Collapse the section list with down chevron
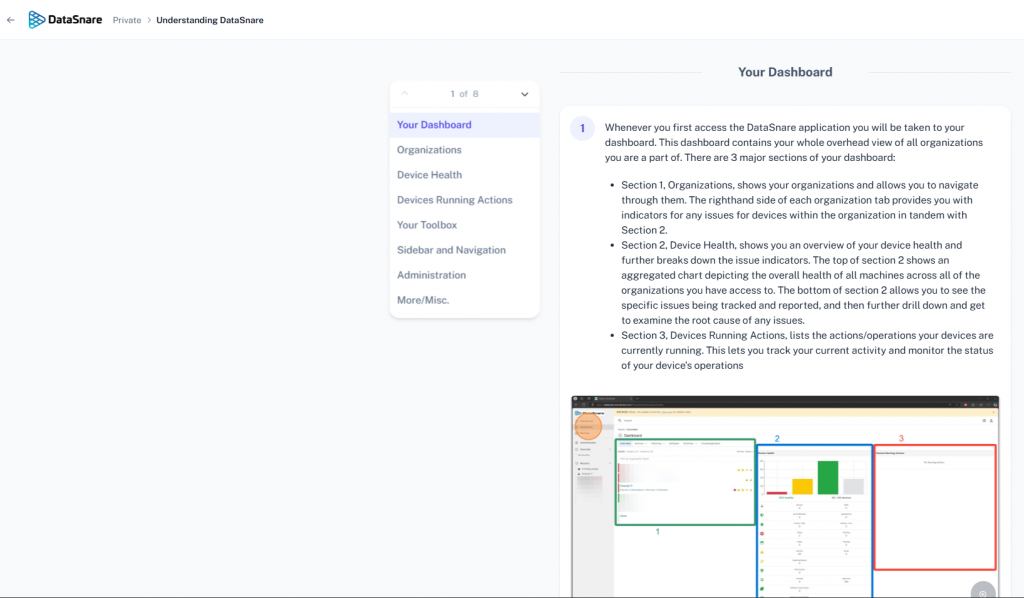1024x598 pixels. click(524, 94)
